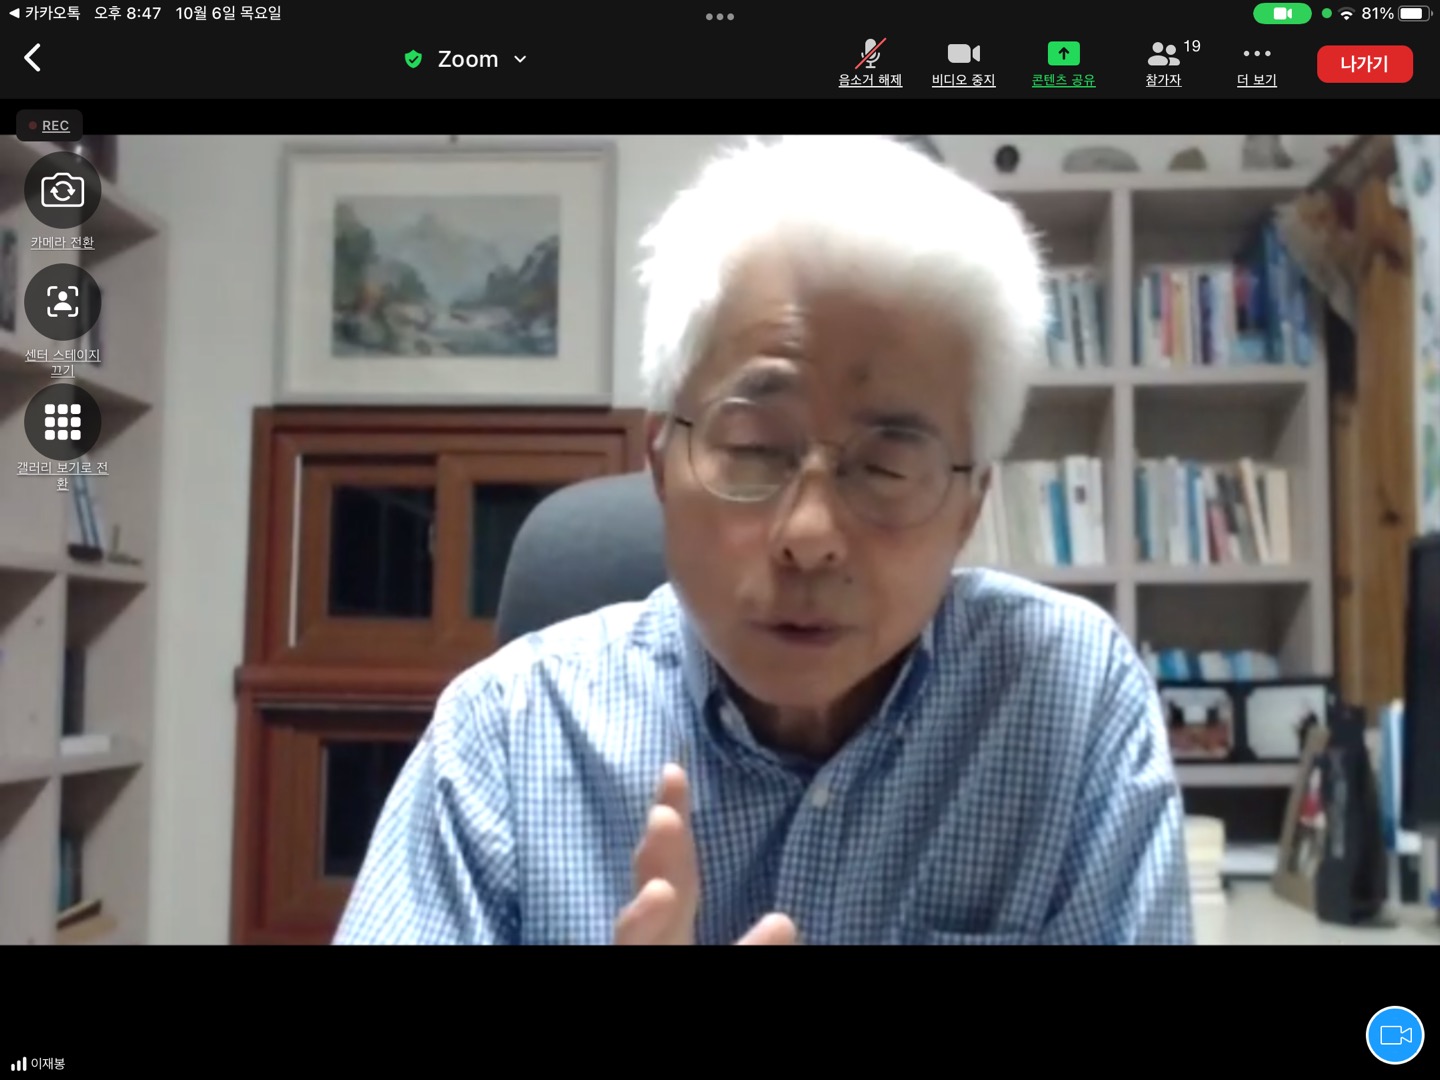
Task: Return to 카카오톡 via status bar
Action: 45,13
